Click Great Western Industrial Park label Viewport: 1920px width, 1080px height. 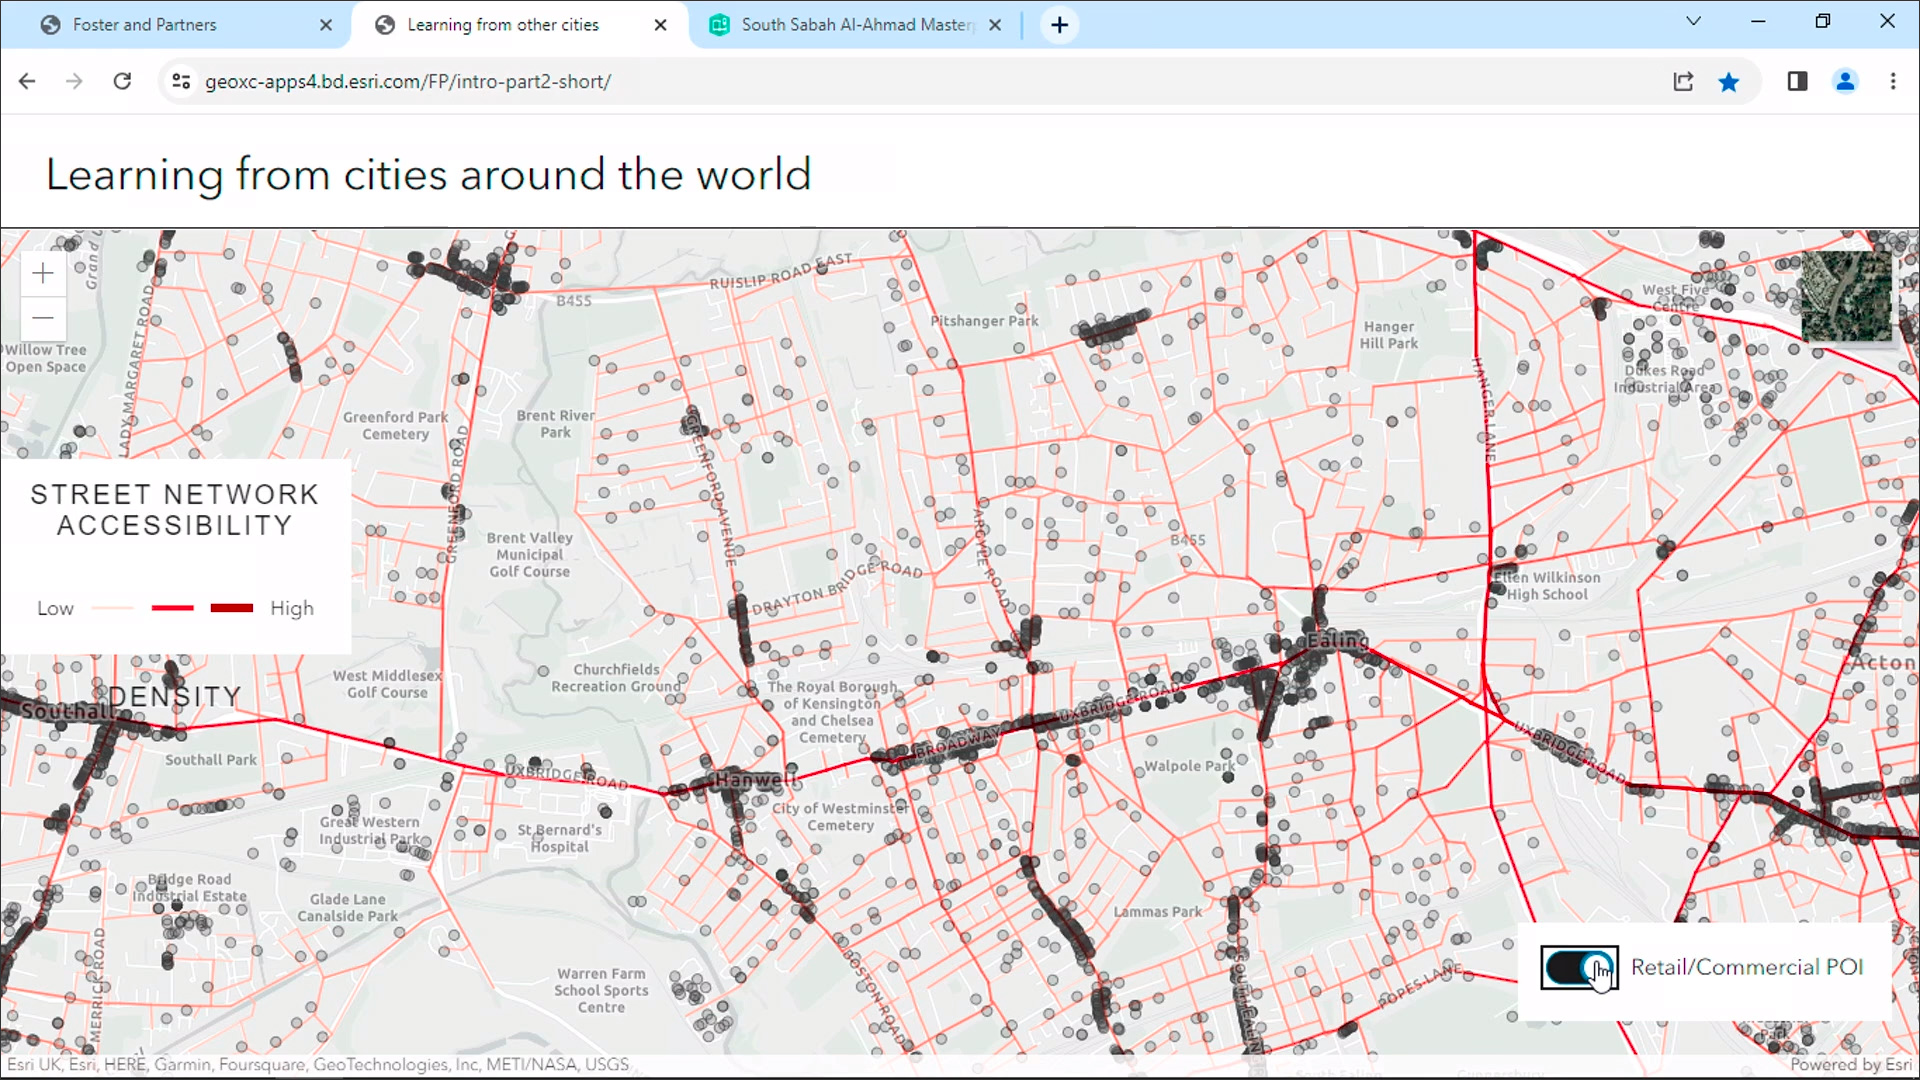[x=370, y=830]
